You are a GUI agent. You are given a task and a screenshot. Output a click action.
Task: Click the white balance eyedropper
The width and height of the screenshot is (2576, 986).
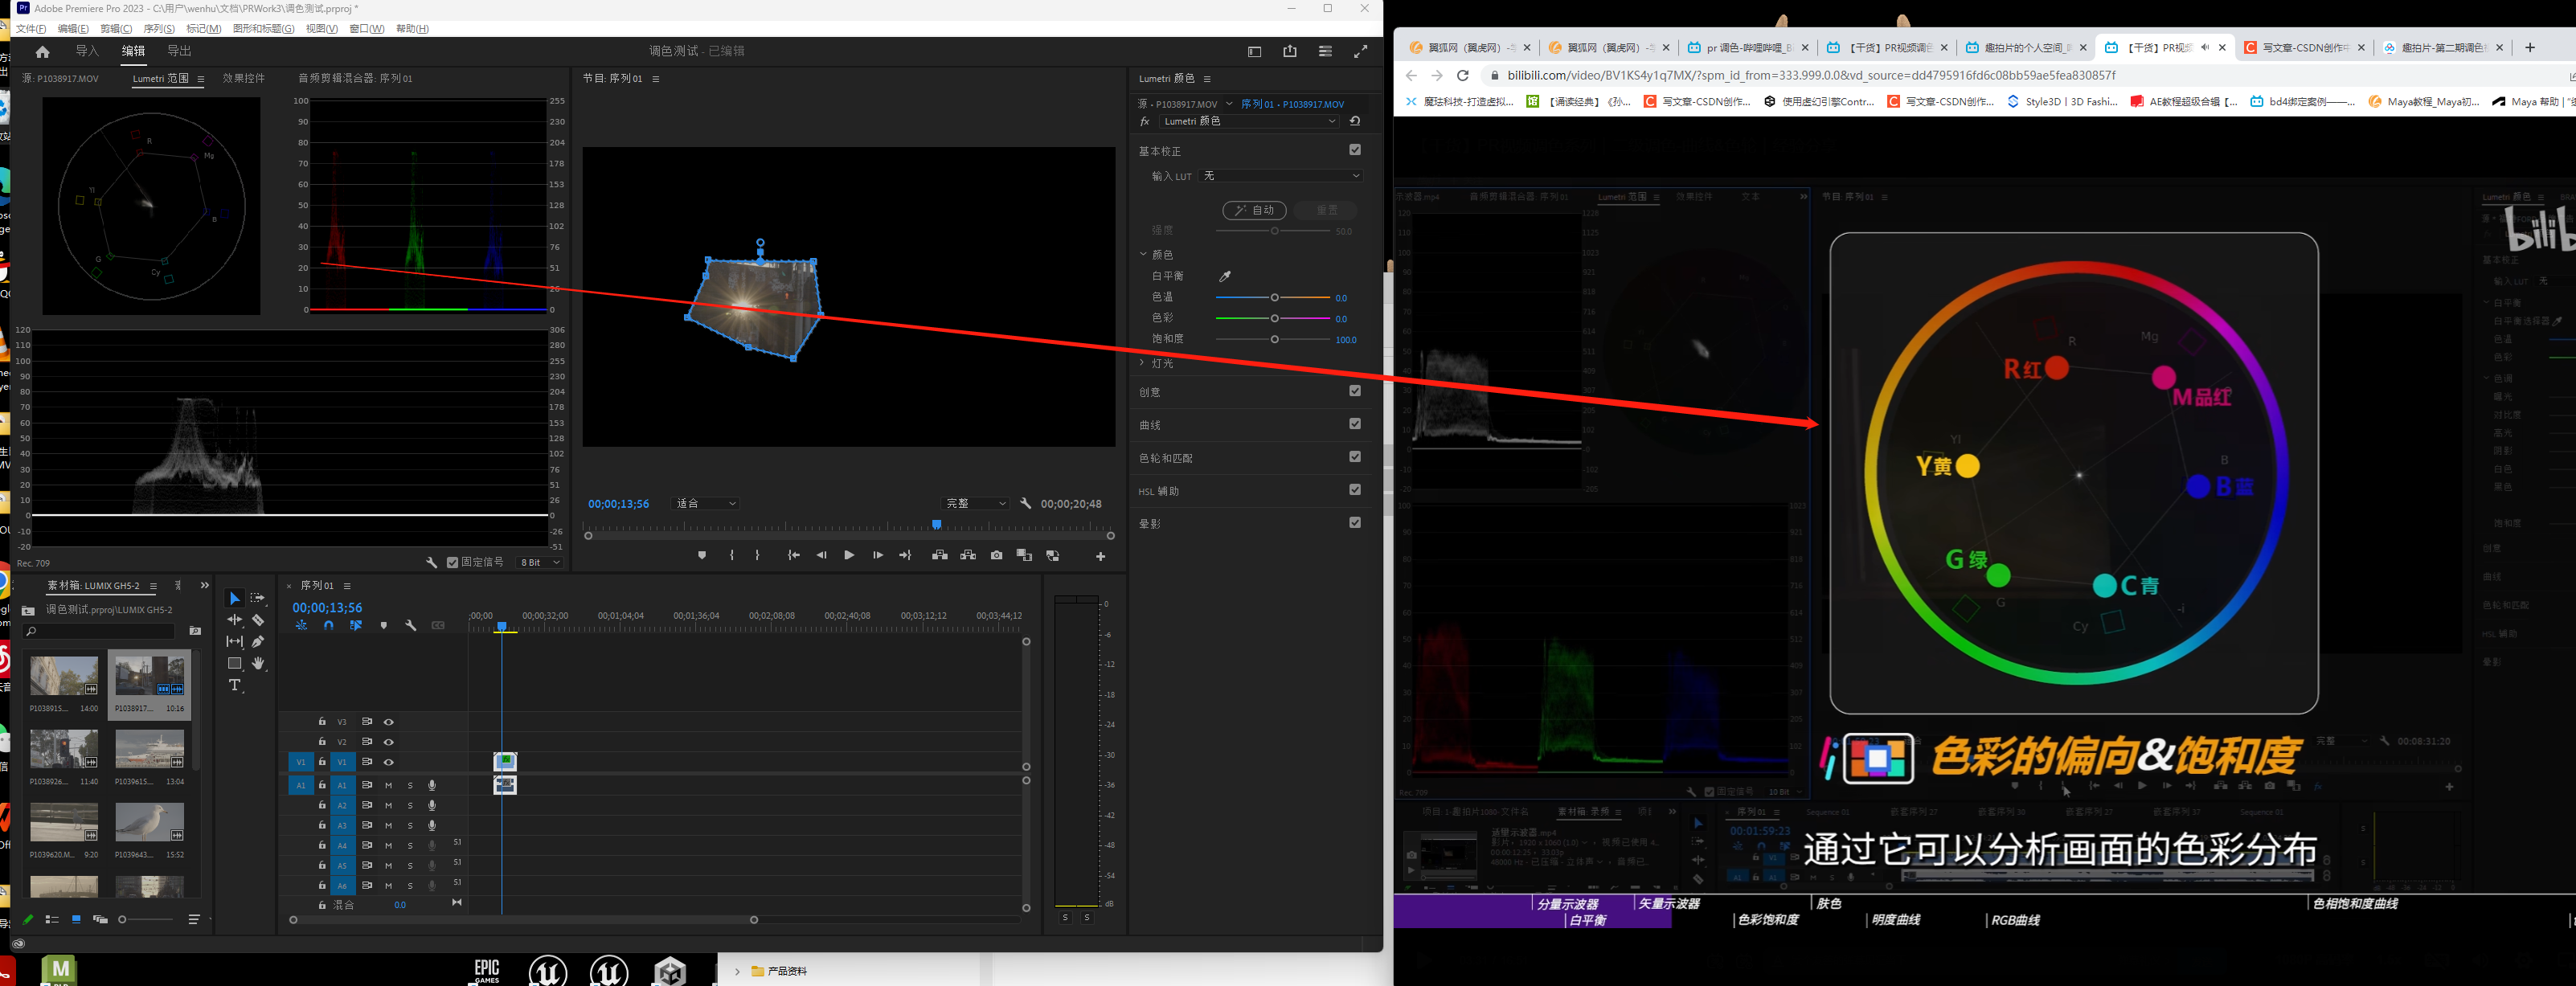tap(1225, 276)
